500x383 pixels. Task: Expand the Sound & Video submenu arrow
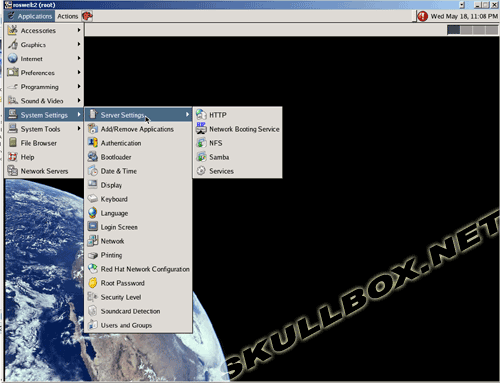coord(79,100)
